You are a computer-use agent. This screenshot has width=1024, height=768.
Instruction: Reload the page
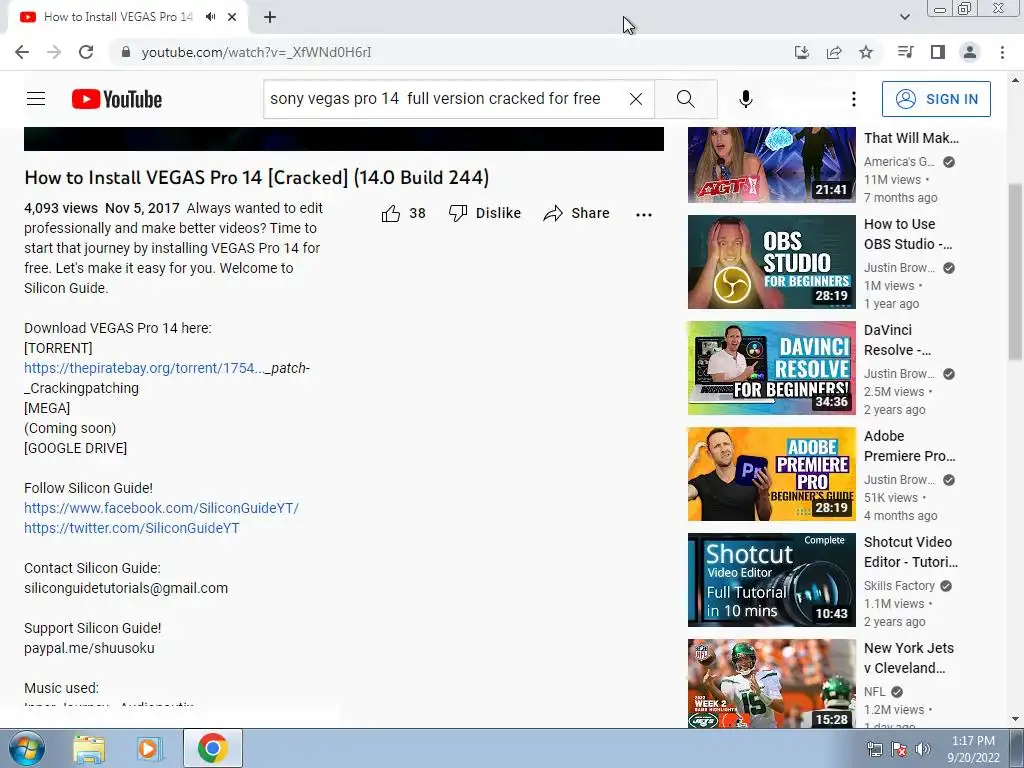tap(86, 52)
